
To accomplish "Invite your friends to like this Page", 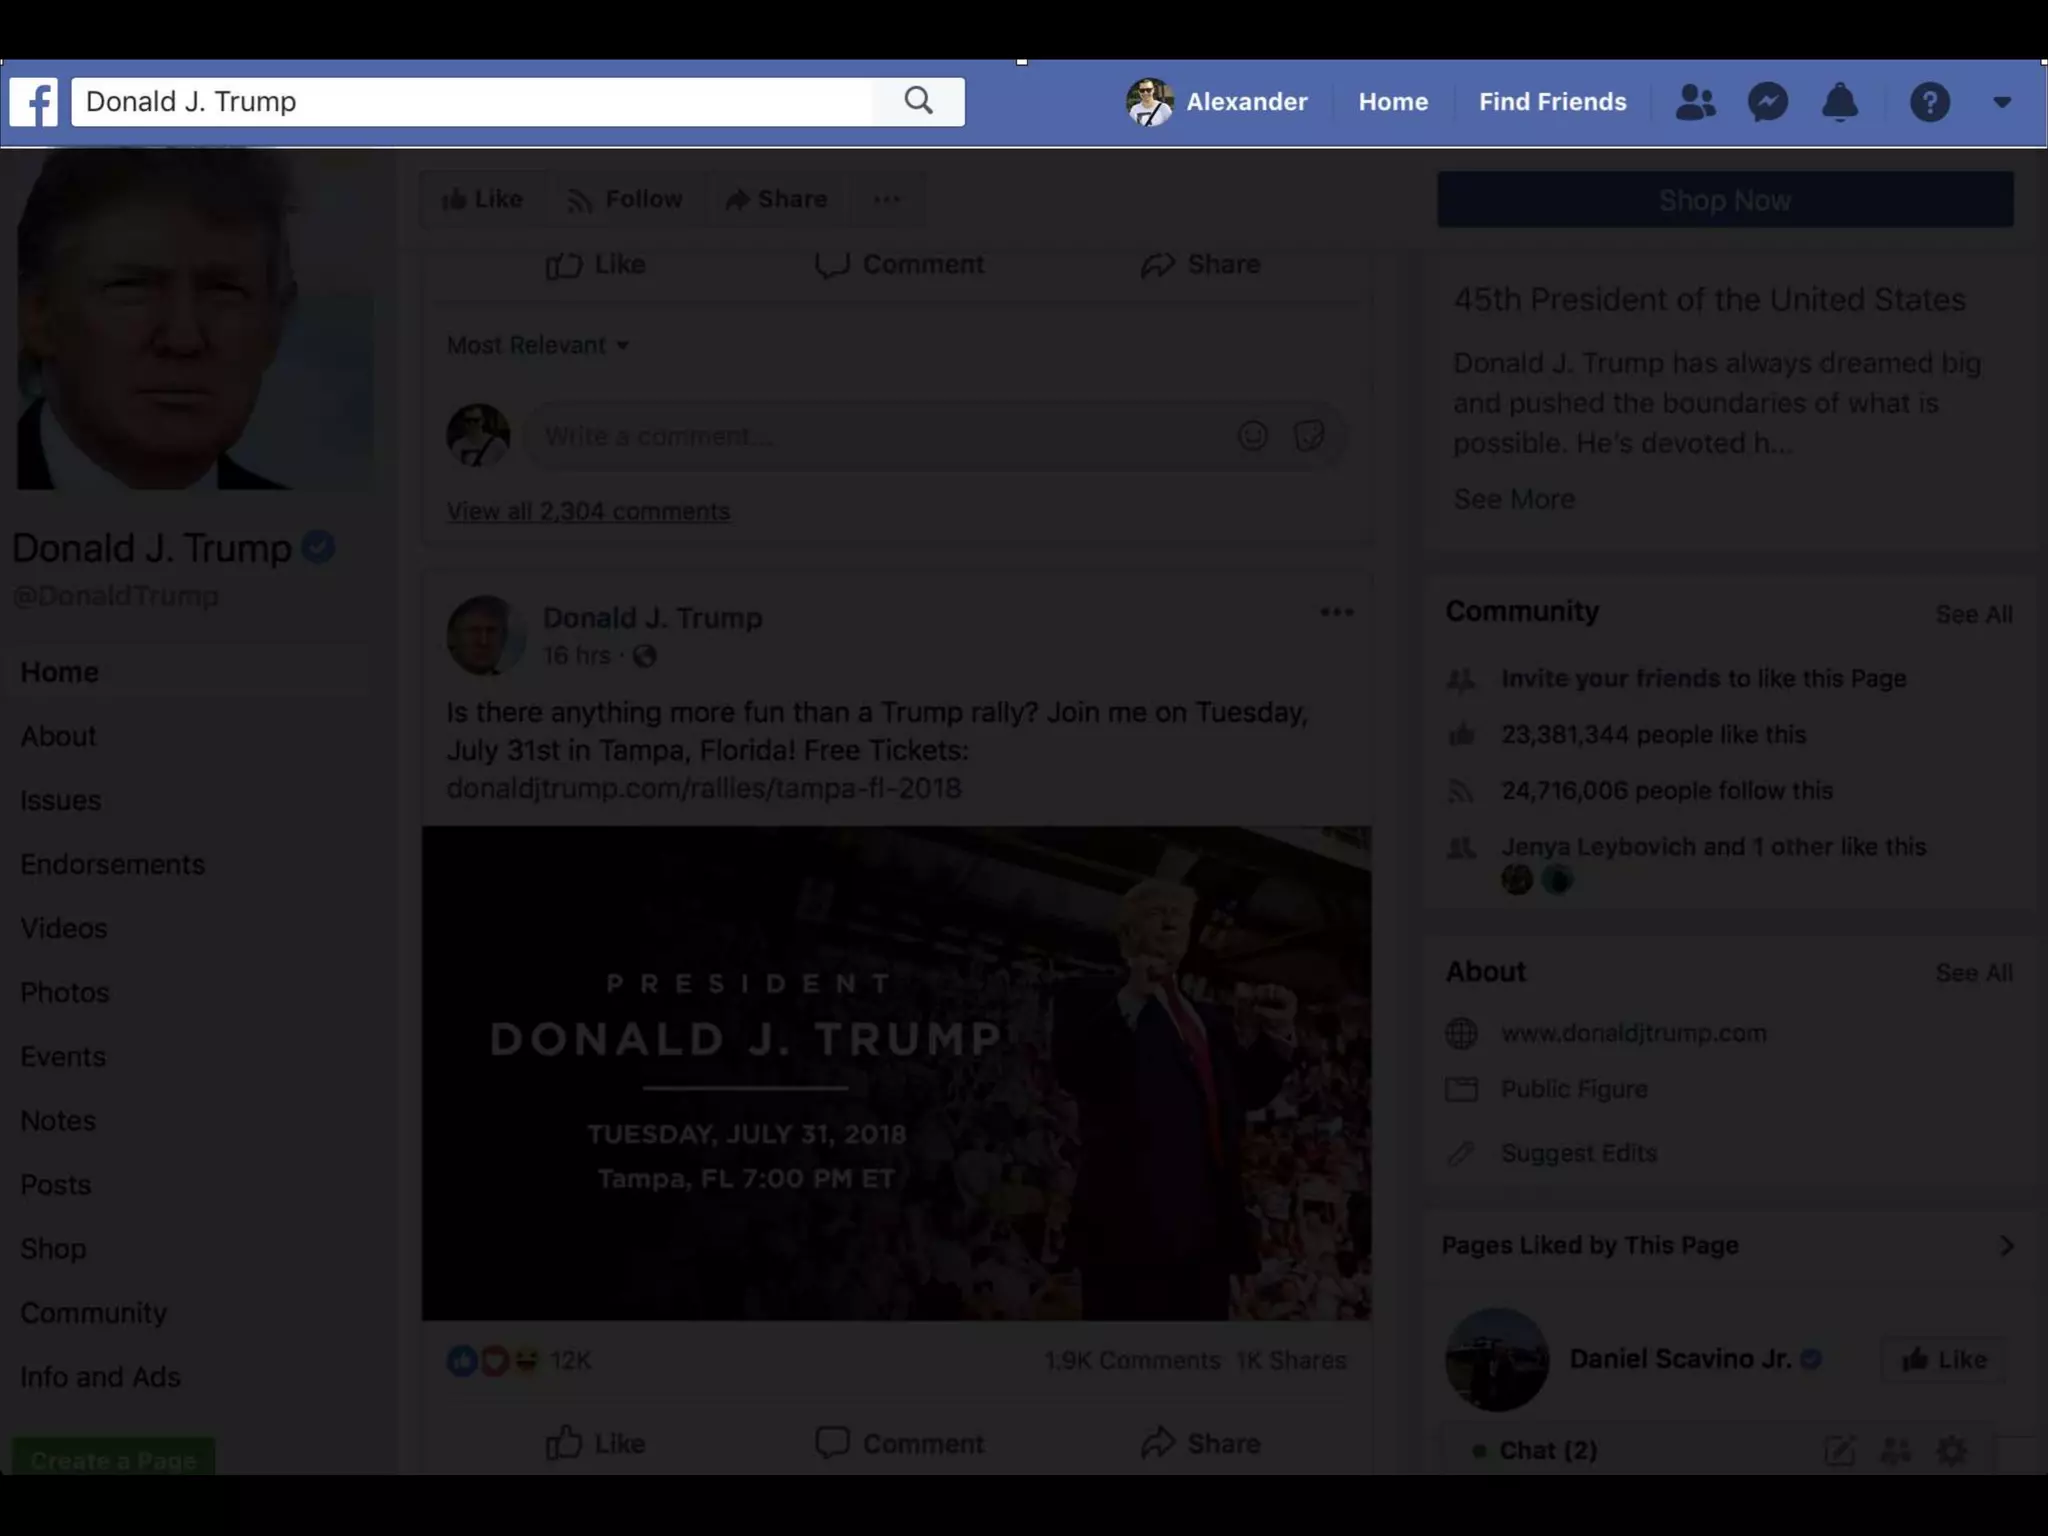I will click(x=1703, y=678).
